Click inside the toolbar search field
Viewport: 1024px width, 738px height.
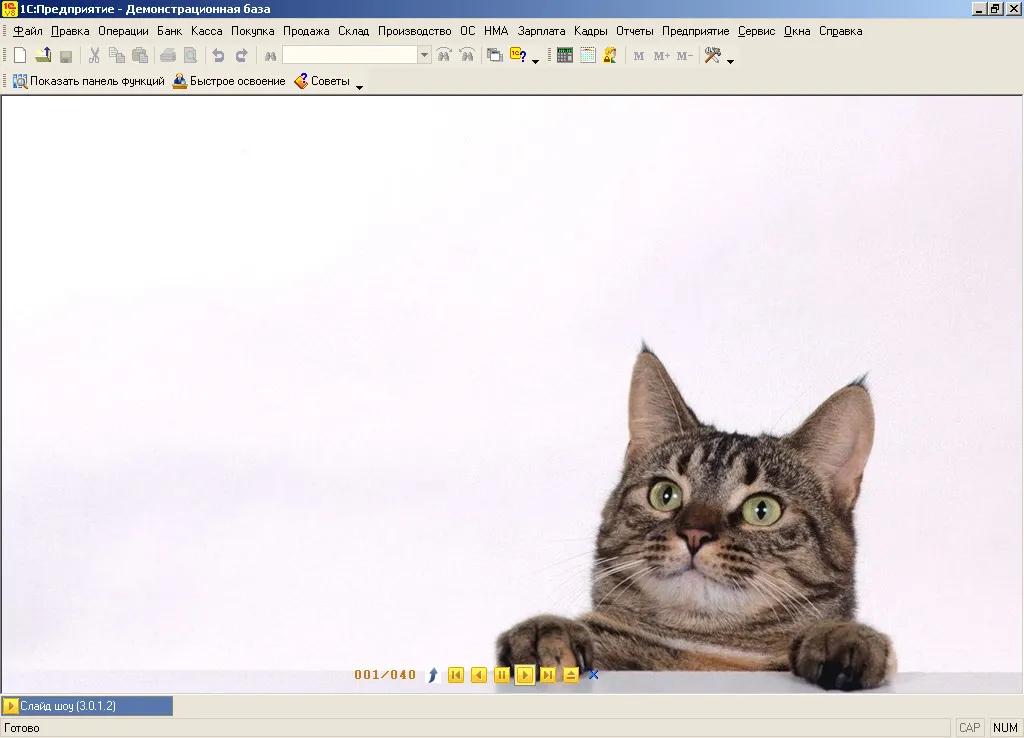click(x=350, y=56)
